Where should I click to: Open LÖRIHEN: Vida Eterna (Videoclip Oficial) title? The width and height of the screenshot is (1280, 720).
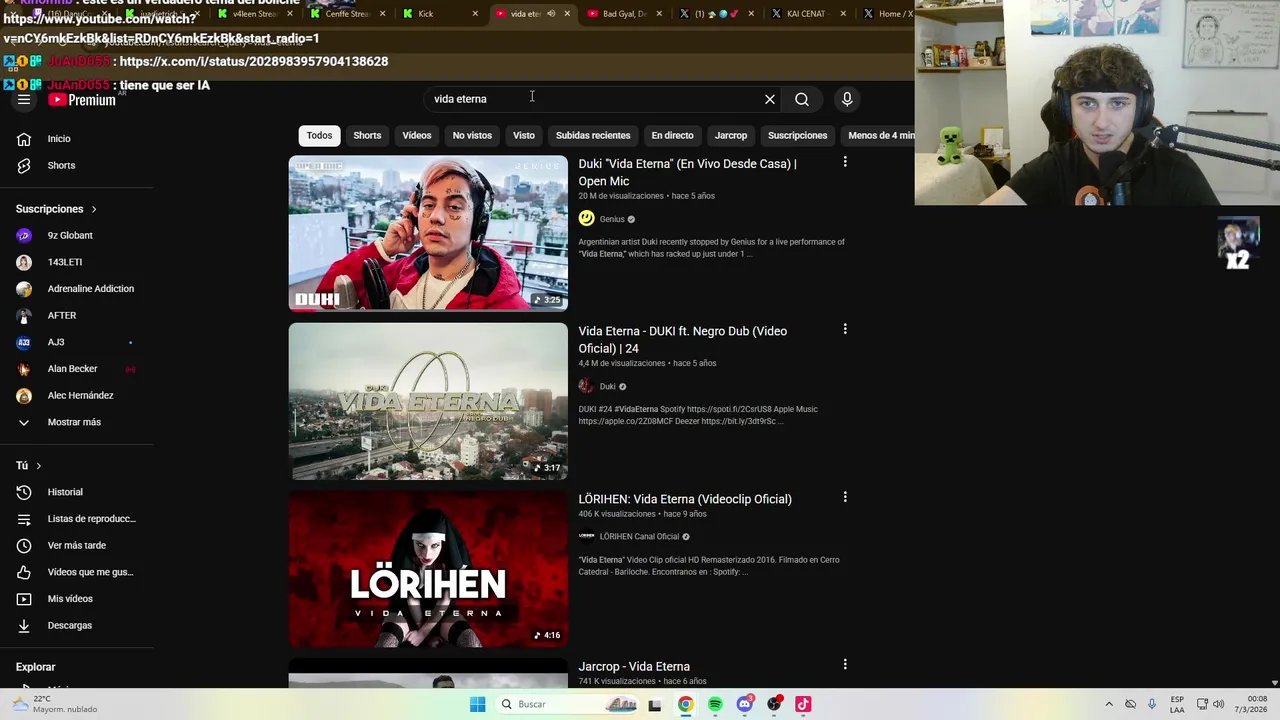[685, 499]
